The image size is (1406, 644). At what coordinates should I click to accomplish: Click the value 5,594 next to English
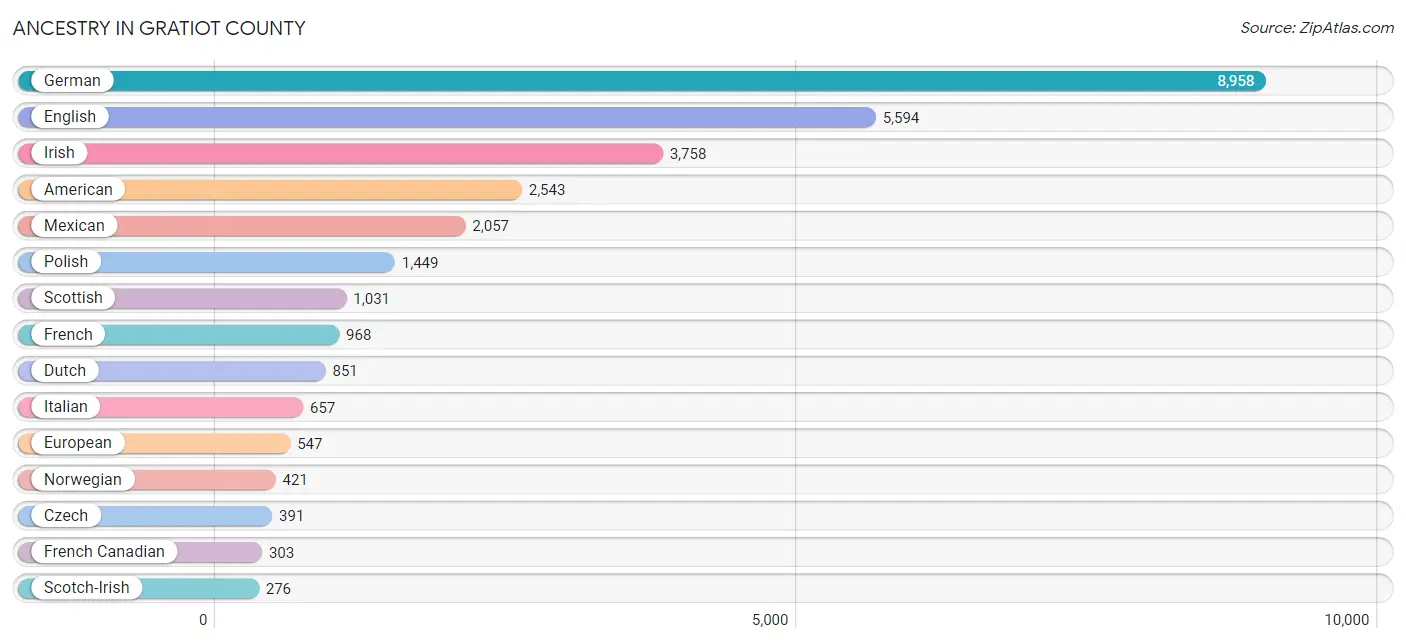pos(901,118)
